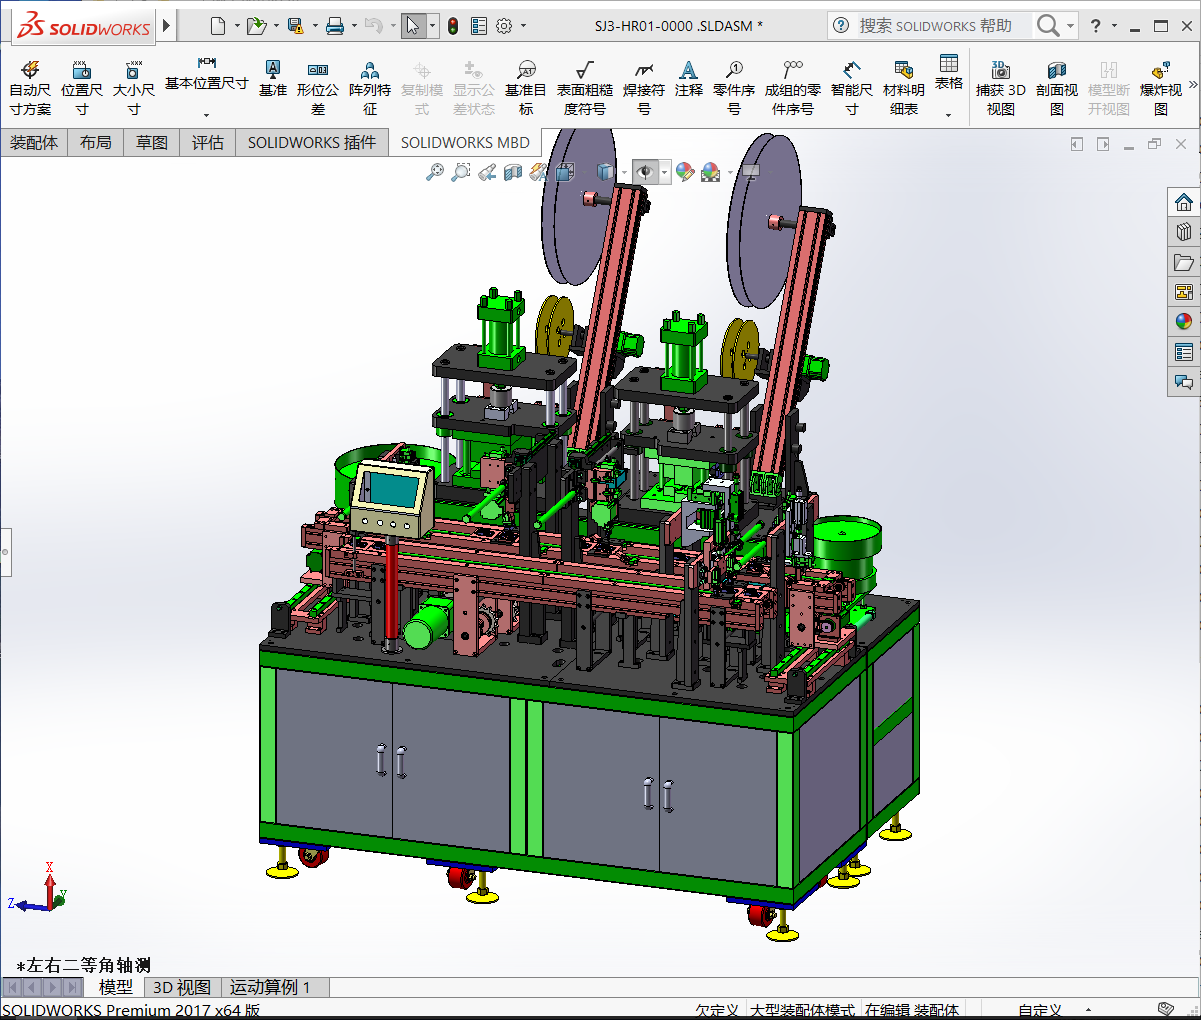Click the Rebuild traffic light icon
Viewport: 1201px width, 1020px height.
(453, 26)
